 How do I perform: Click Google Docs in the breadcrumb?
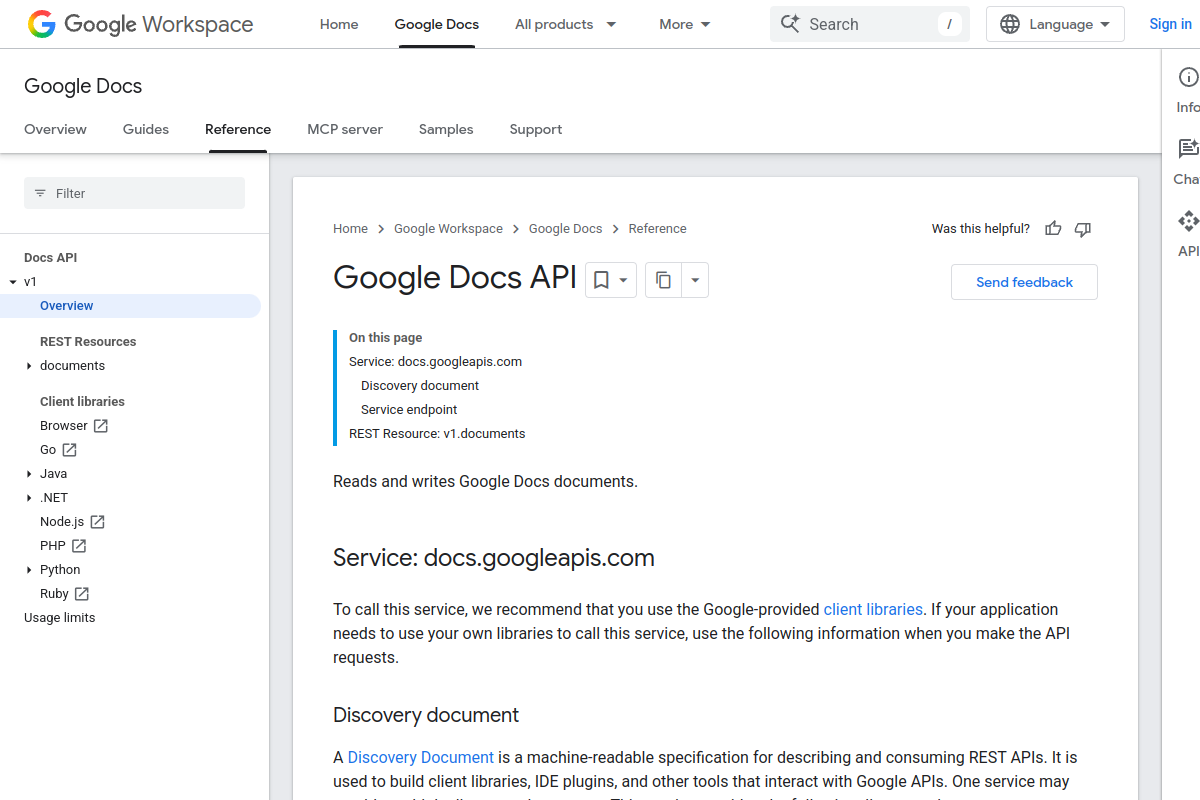565,229
